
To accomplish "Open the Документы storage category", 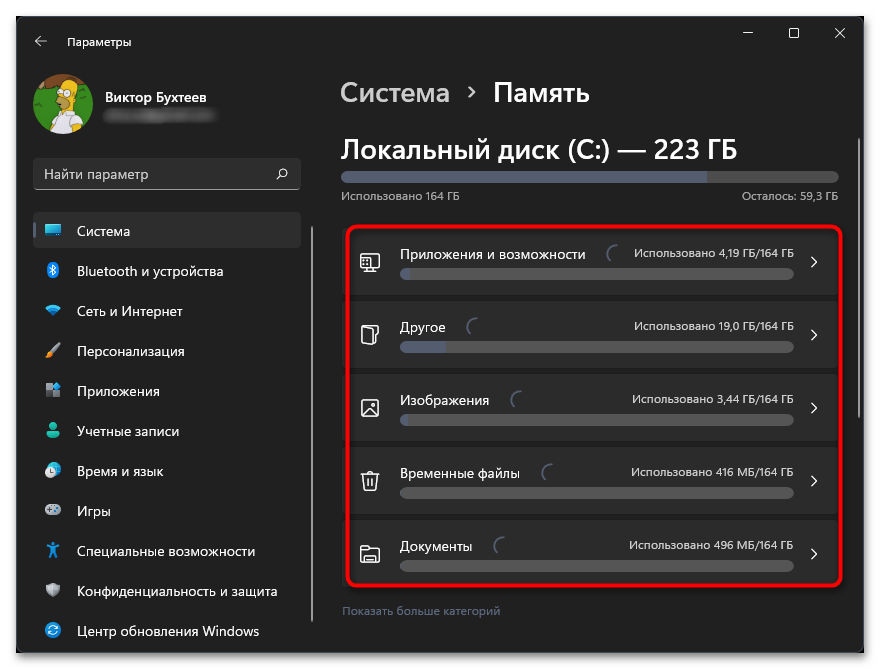I will click(589, 553).
